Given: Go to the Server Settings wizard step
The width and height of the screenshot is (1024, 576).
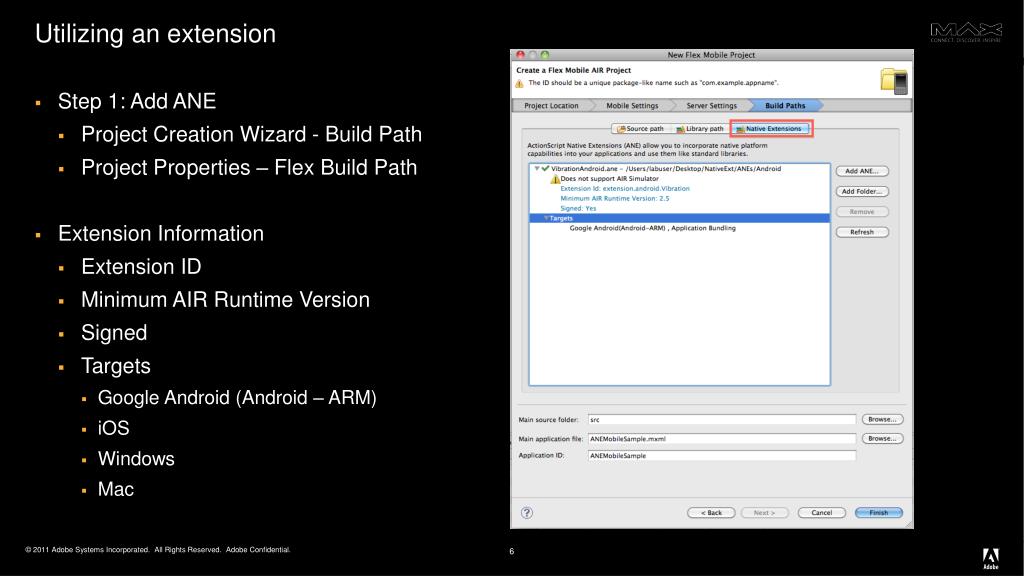Looking at the screenshot, I should 711,106.
